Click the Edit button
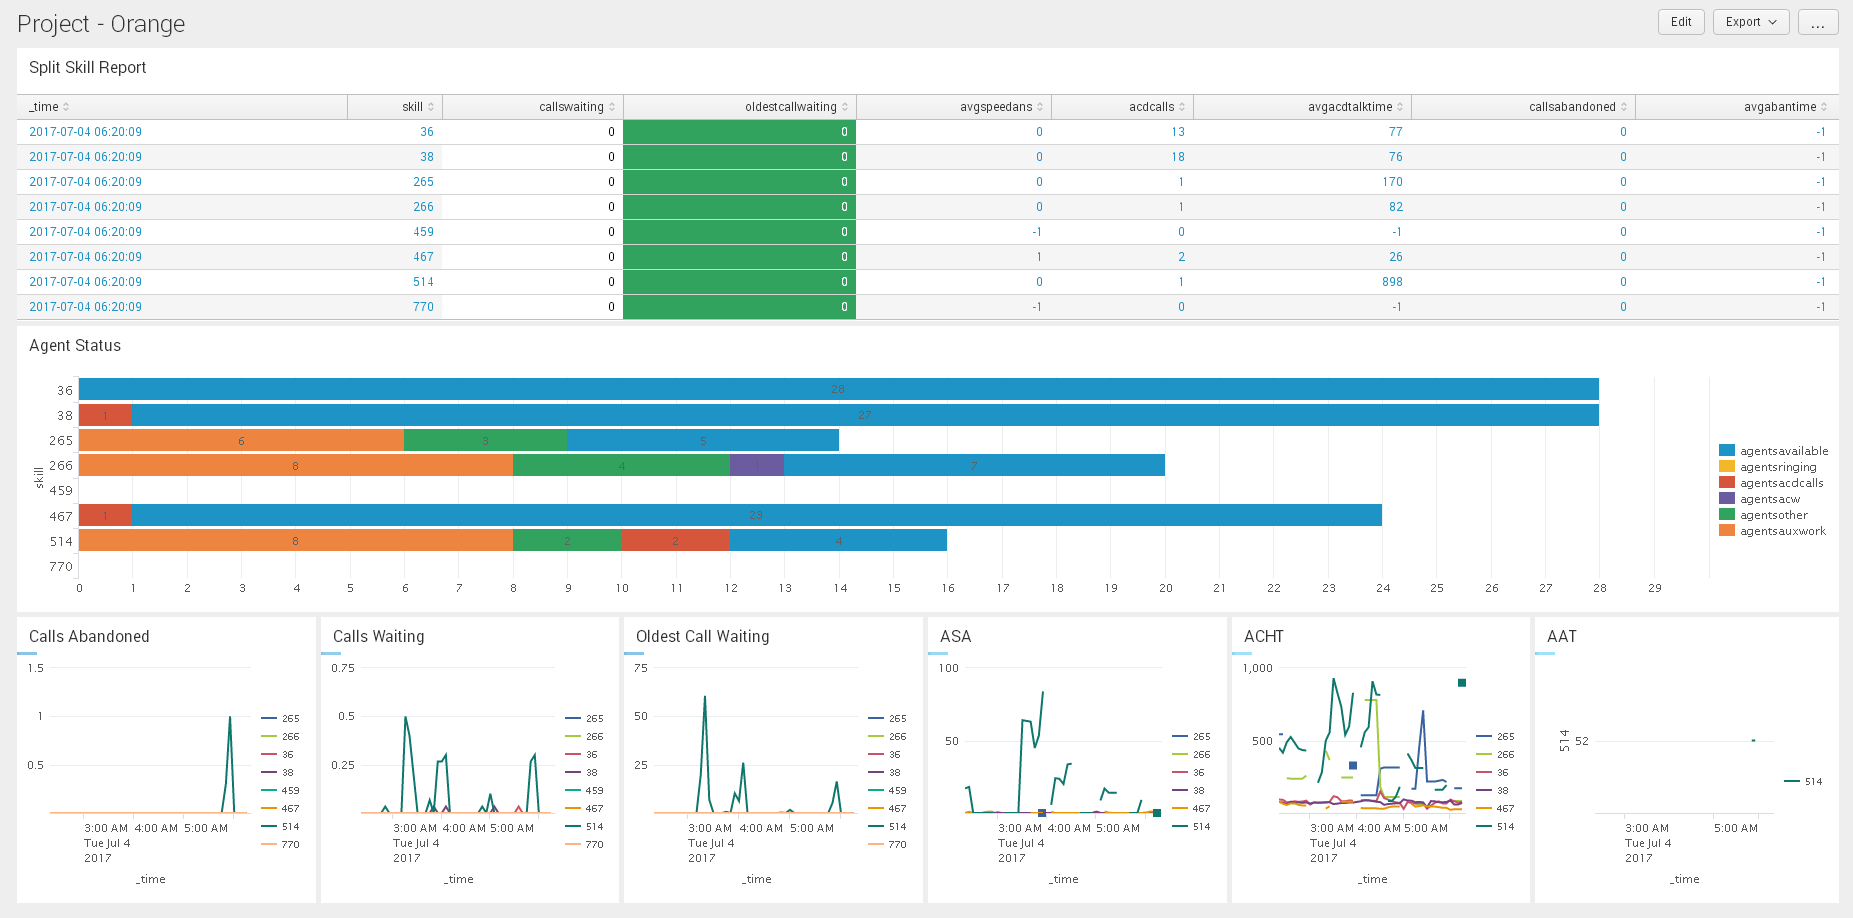 coord(1681,22)
